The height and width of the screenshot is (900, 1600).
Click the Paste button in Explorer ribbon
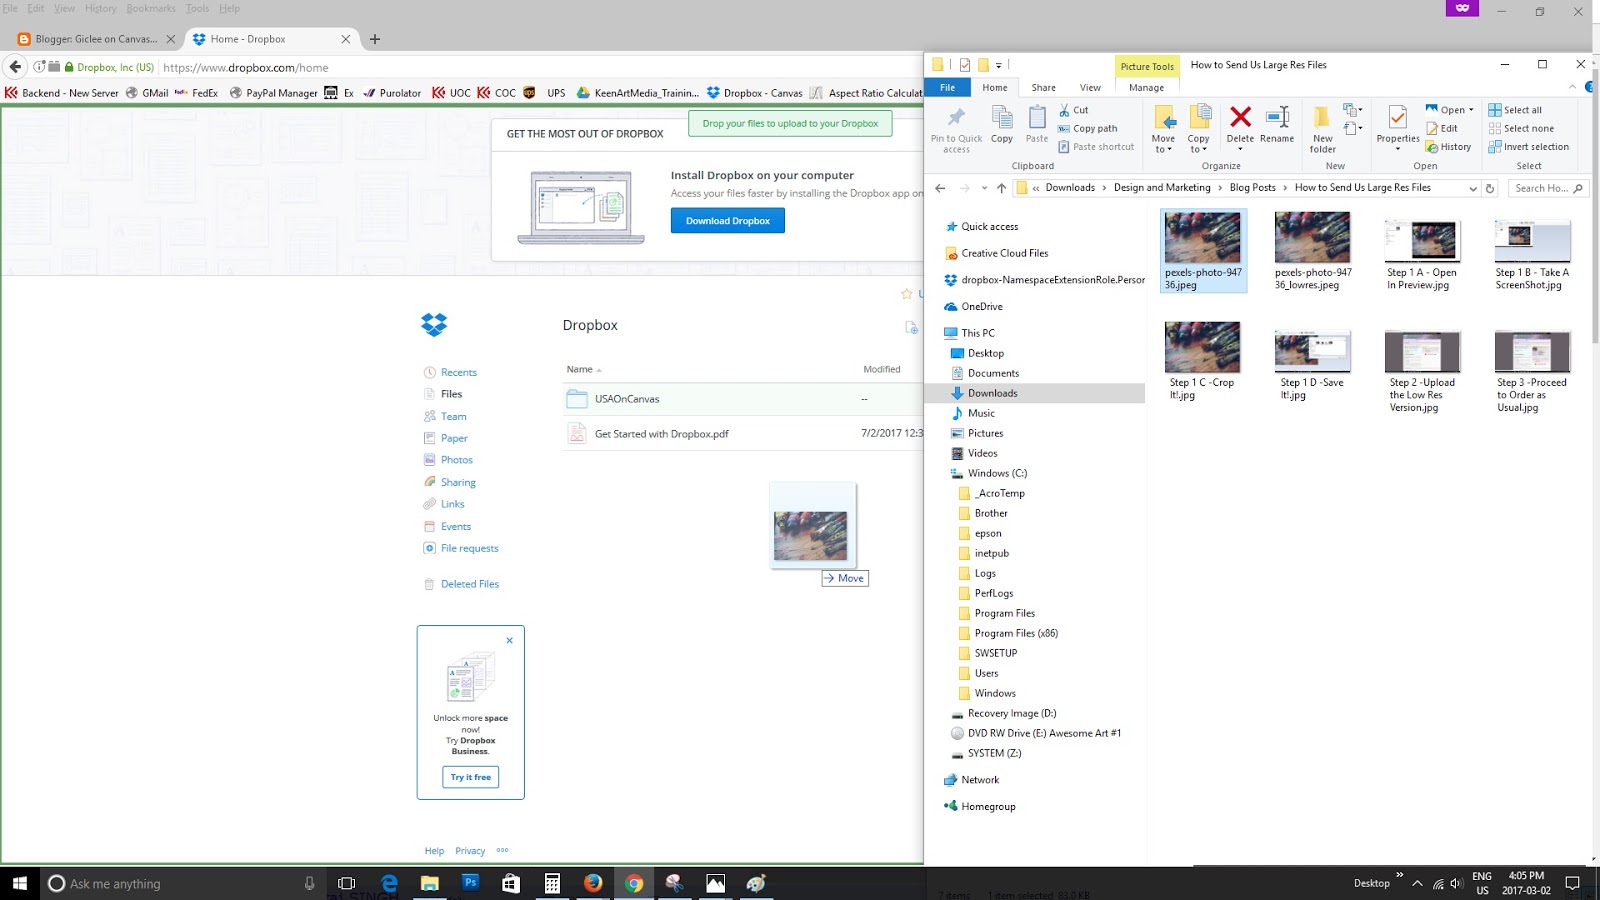tap(1037, 124)
